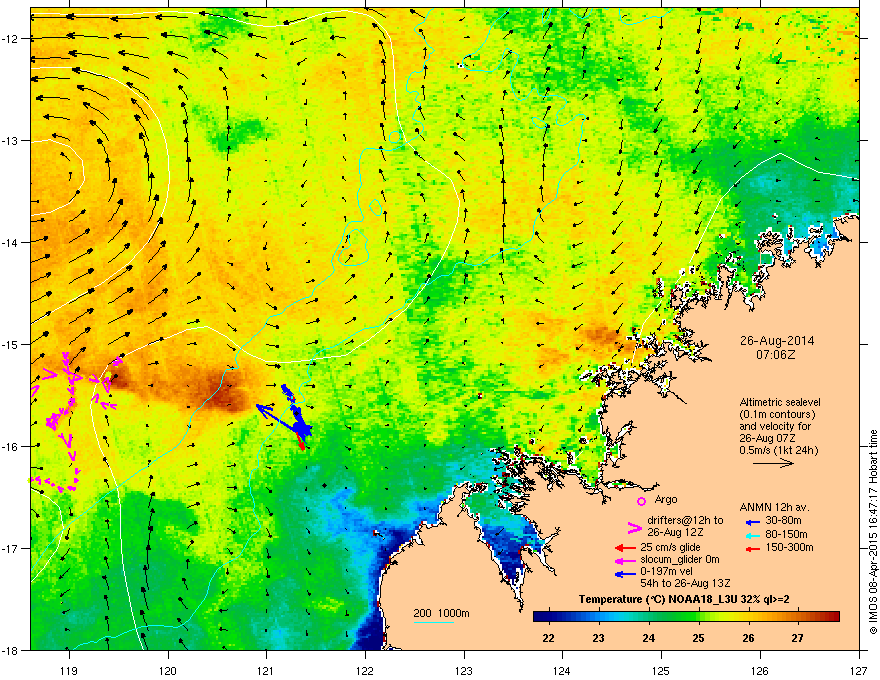
Task: Click colorbar tick label 24
Action: pyautogui.click(x=648, y=638)
